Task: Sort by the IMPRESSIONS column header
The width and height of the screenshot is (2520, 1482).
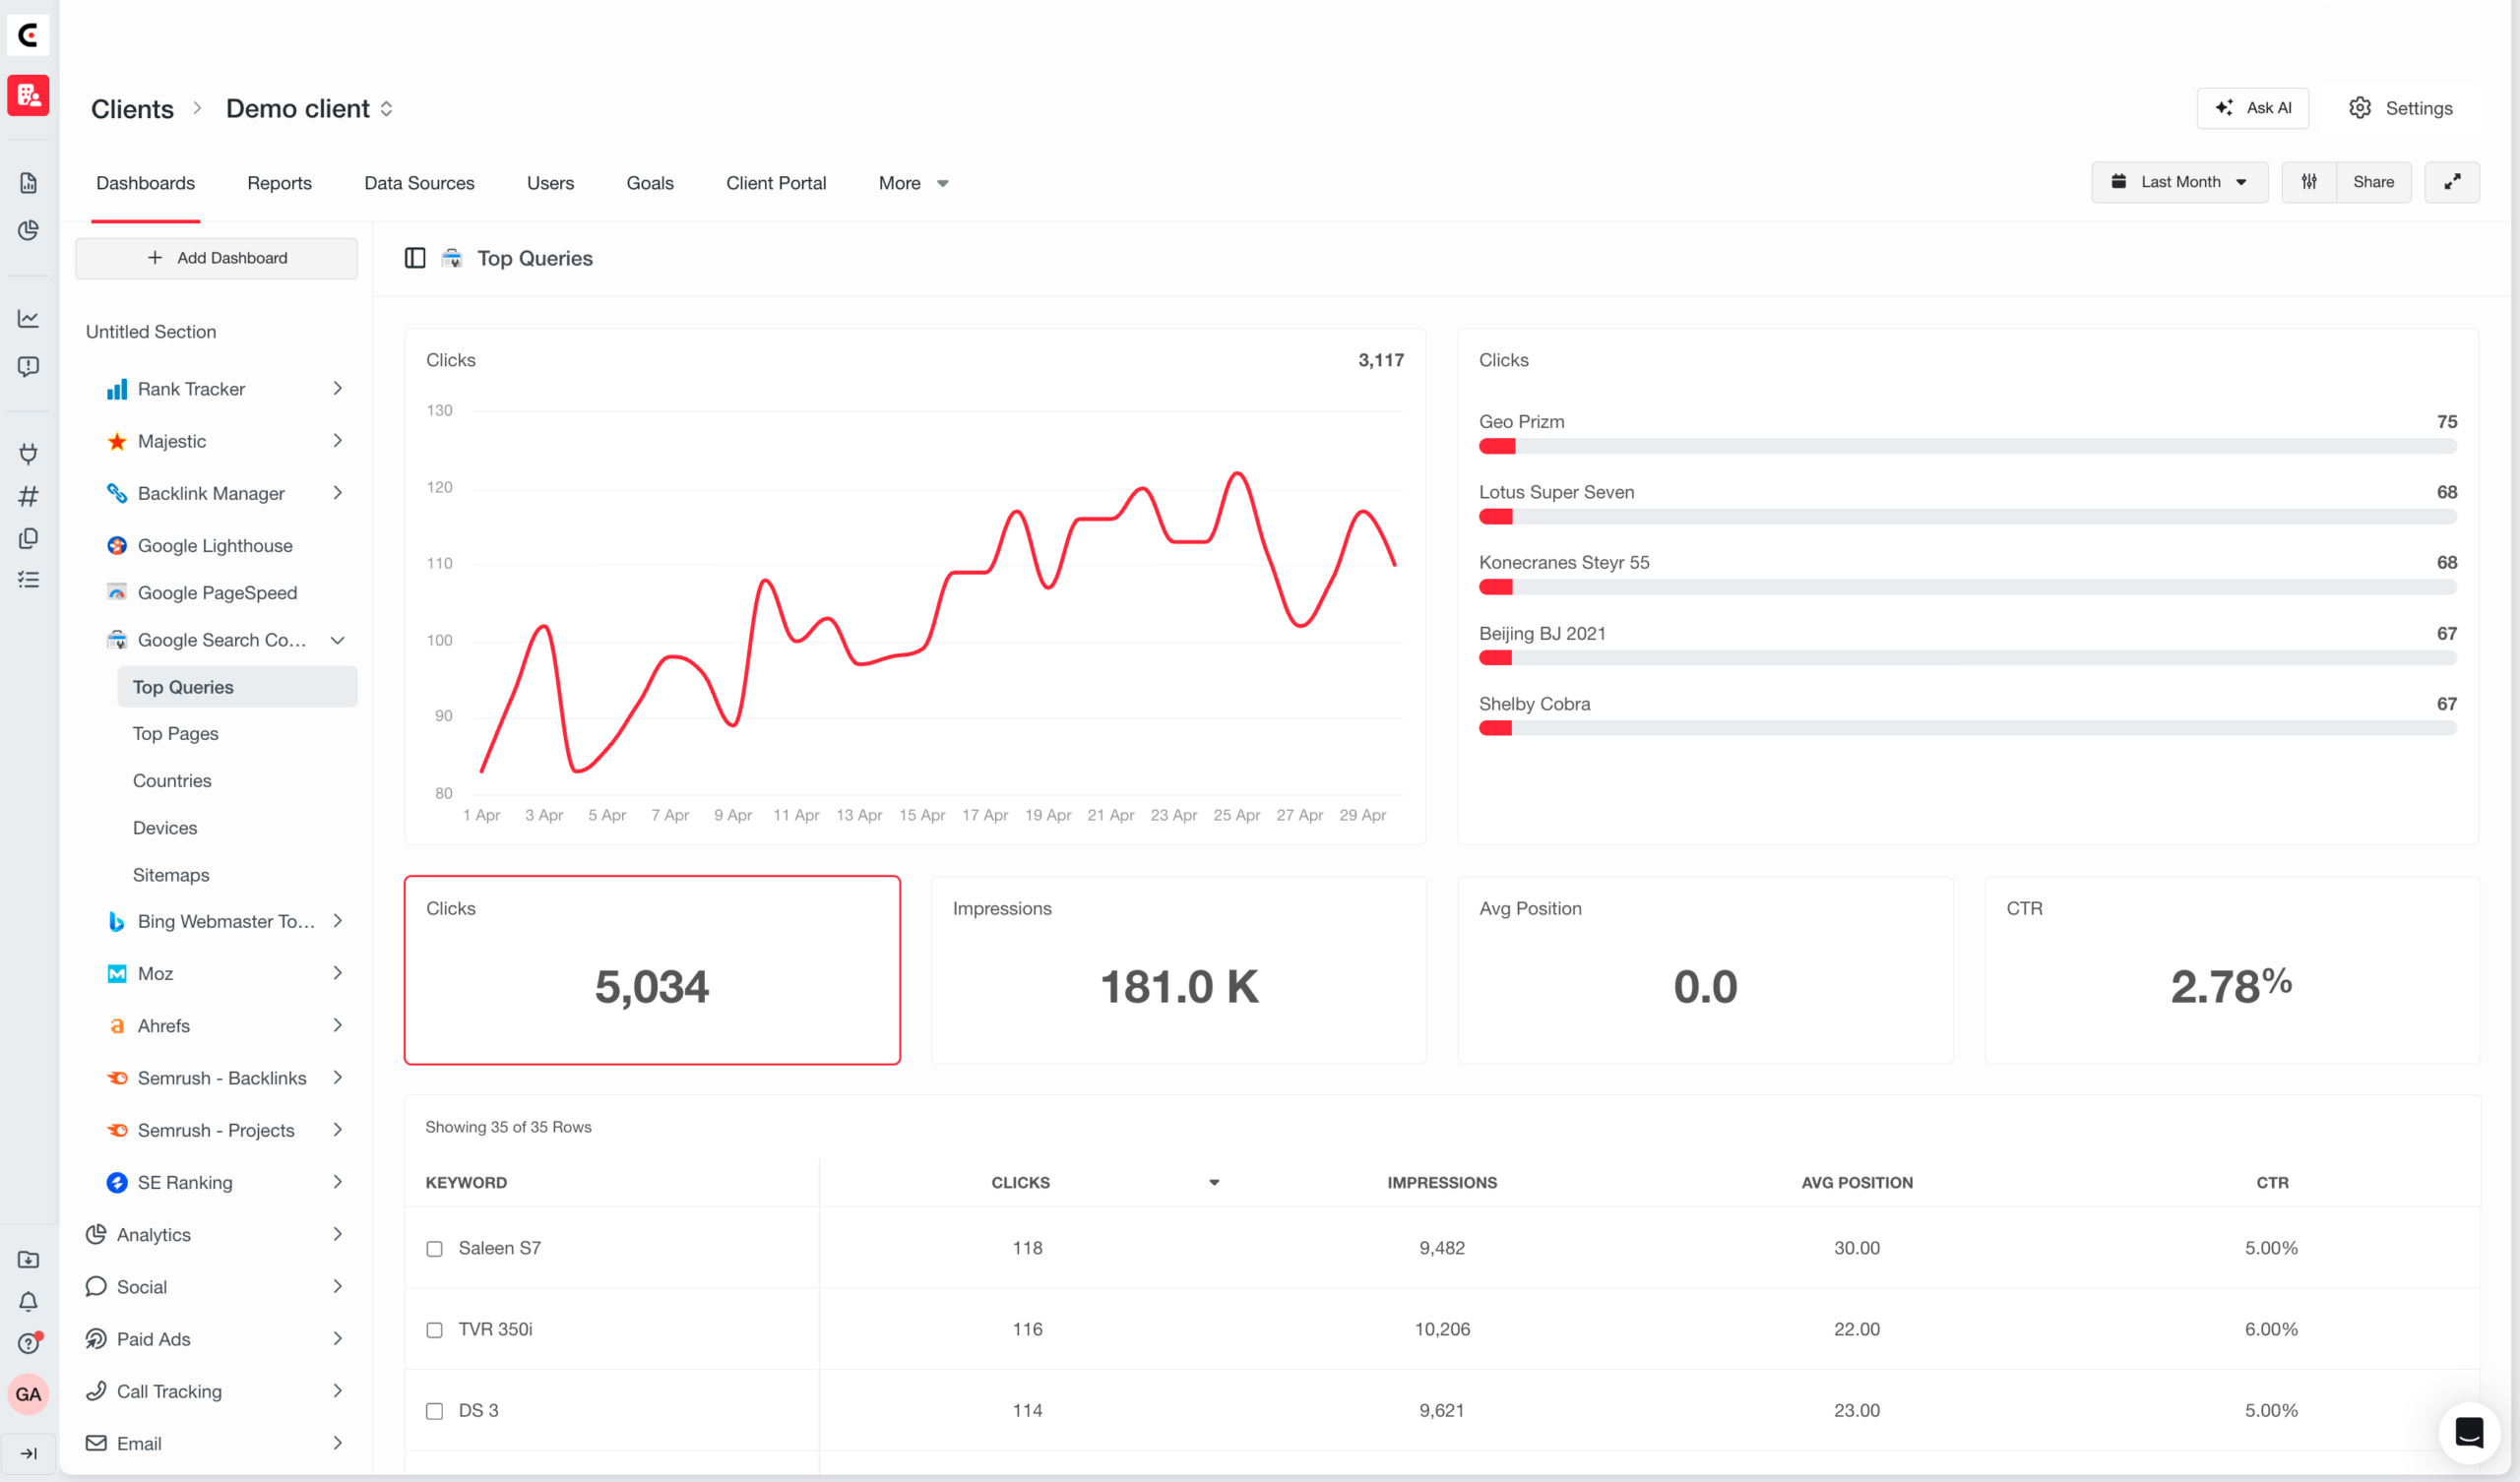Action: coord(1442,1183)
